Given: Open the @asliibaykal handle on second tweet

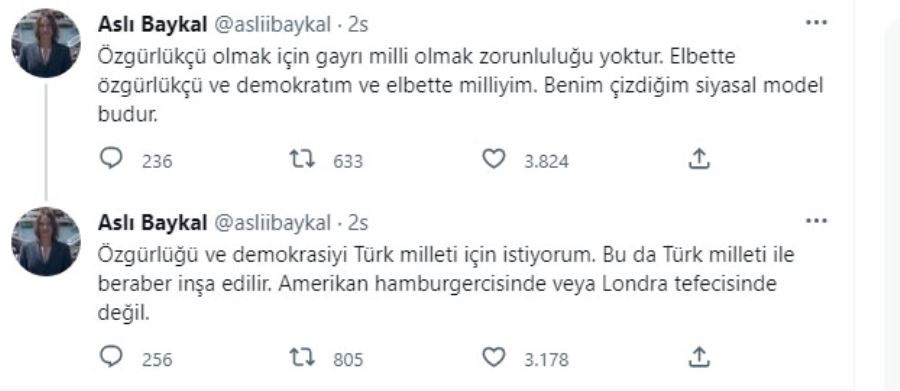Looking at the screenshot, I should (x=272, y=222).
